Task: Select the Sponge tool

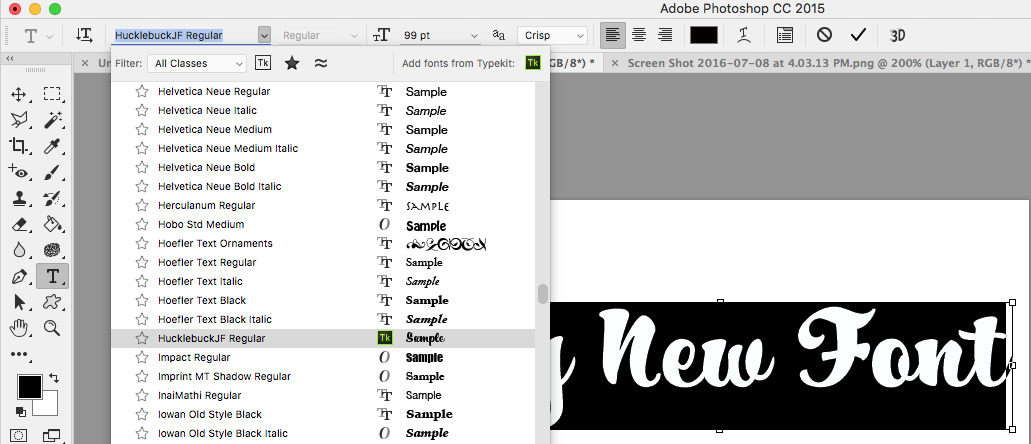Action: [x=52, y=251]
